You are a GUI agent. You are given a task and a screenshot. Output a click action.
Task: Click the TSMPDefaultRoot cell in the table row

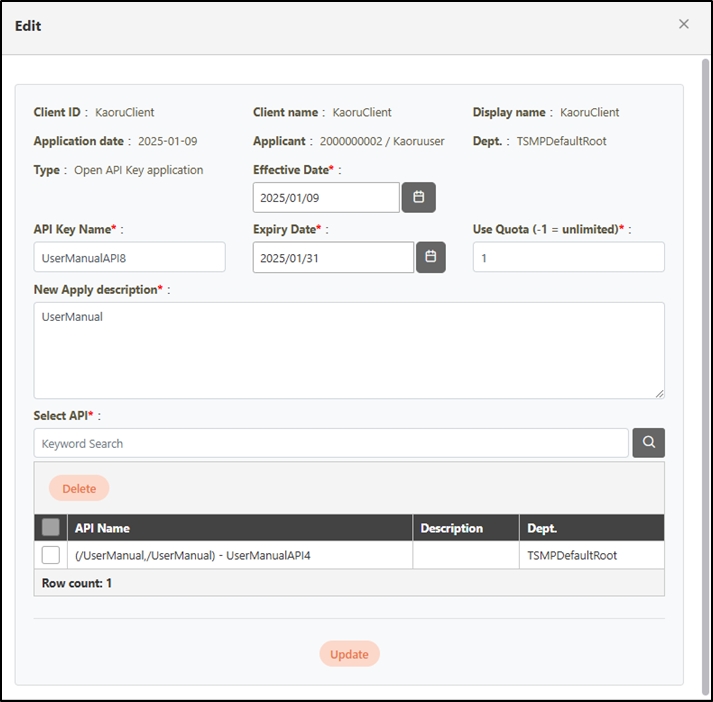pos(572,555)
